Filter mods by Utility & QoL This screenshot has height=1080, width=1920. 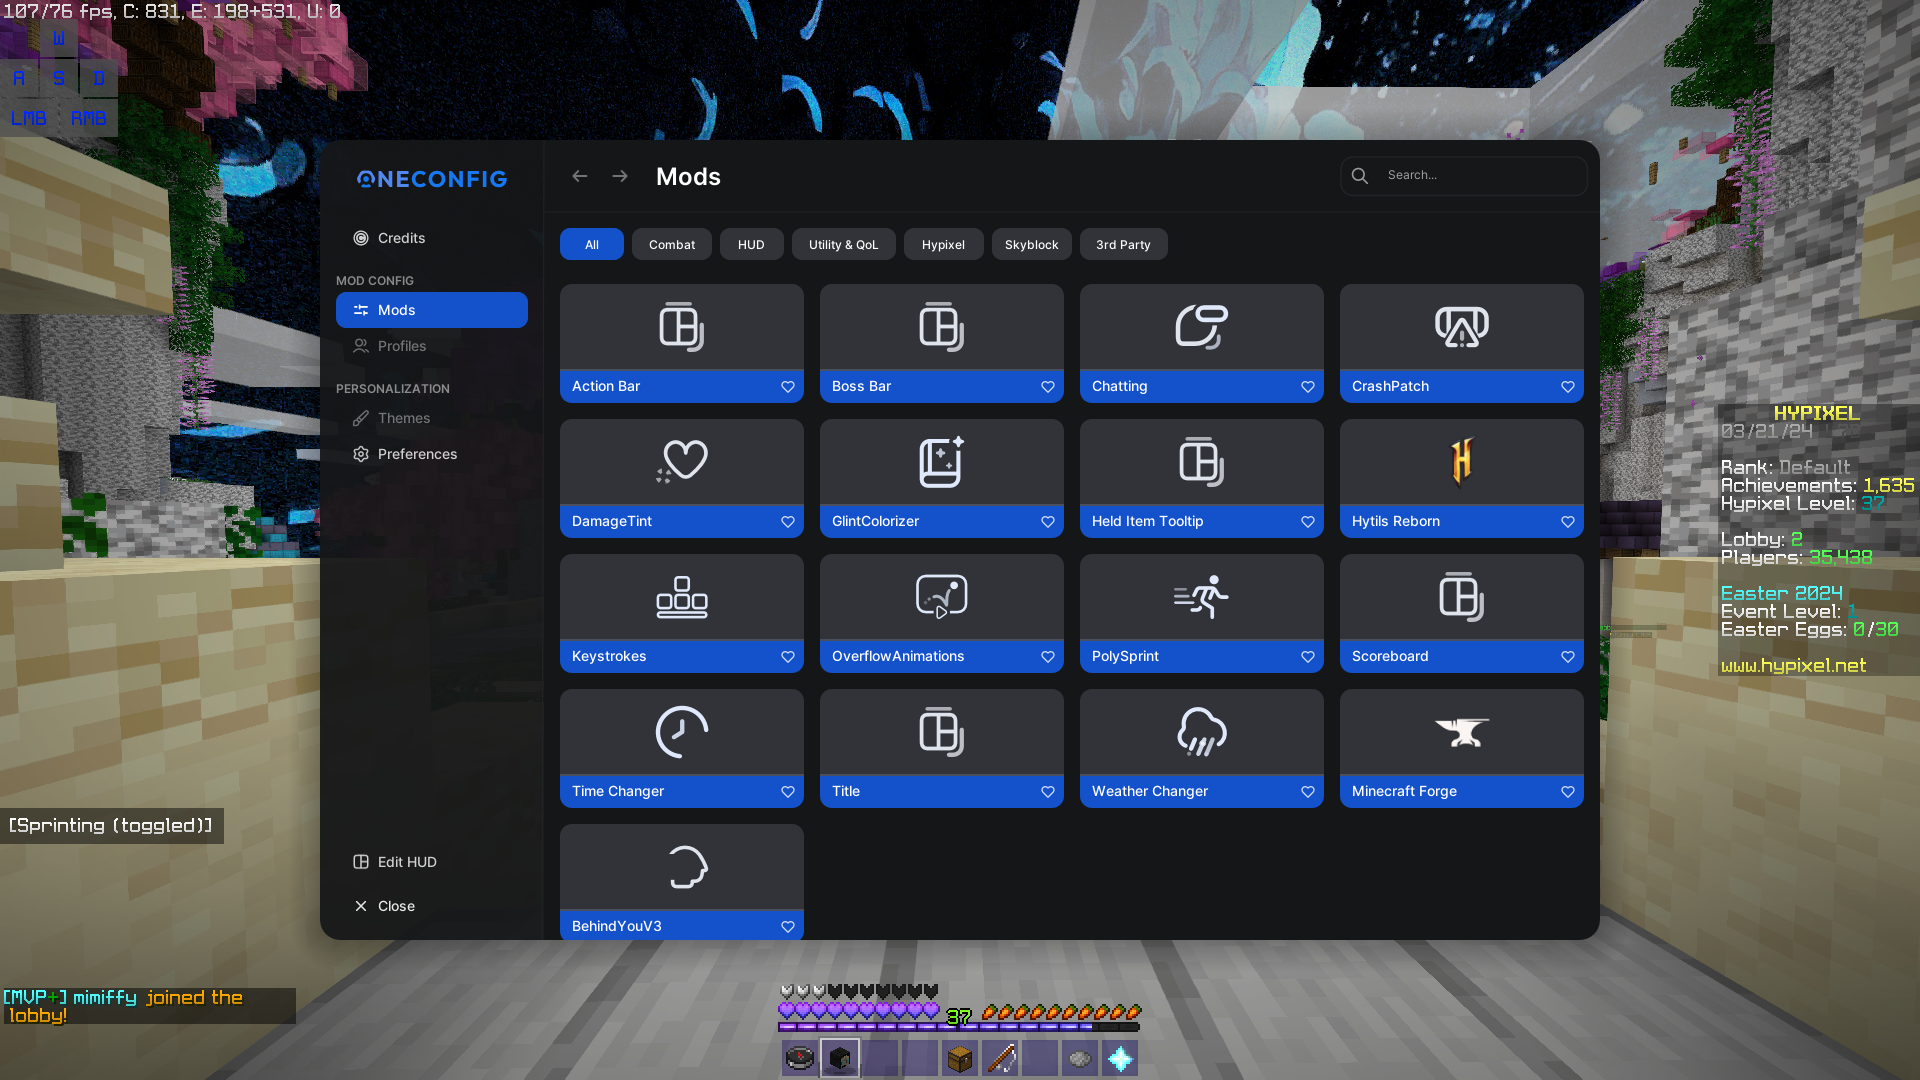click(844, 244)
